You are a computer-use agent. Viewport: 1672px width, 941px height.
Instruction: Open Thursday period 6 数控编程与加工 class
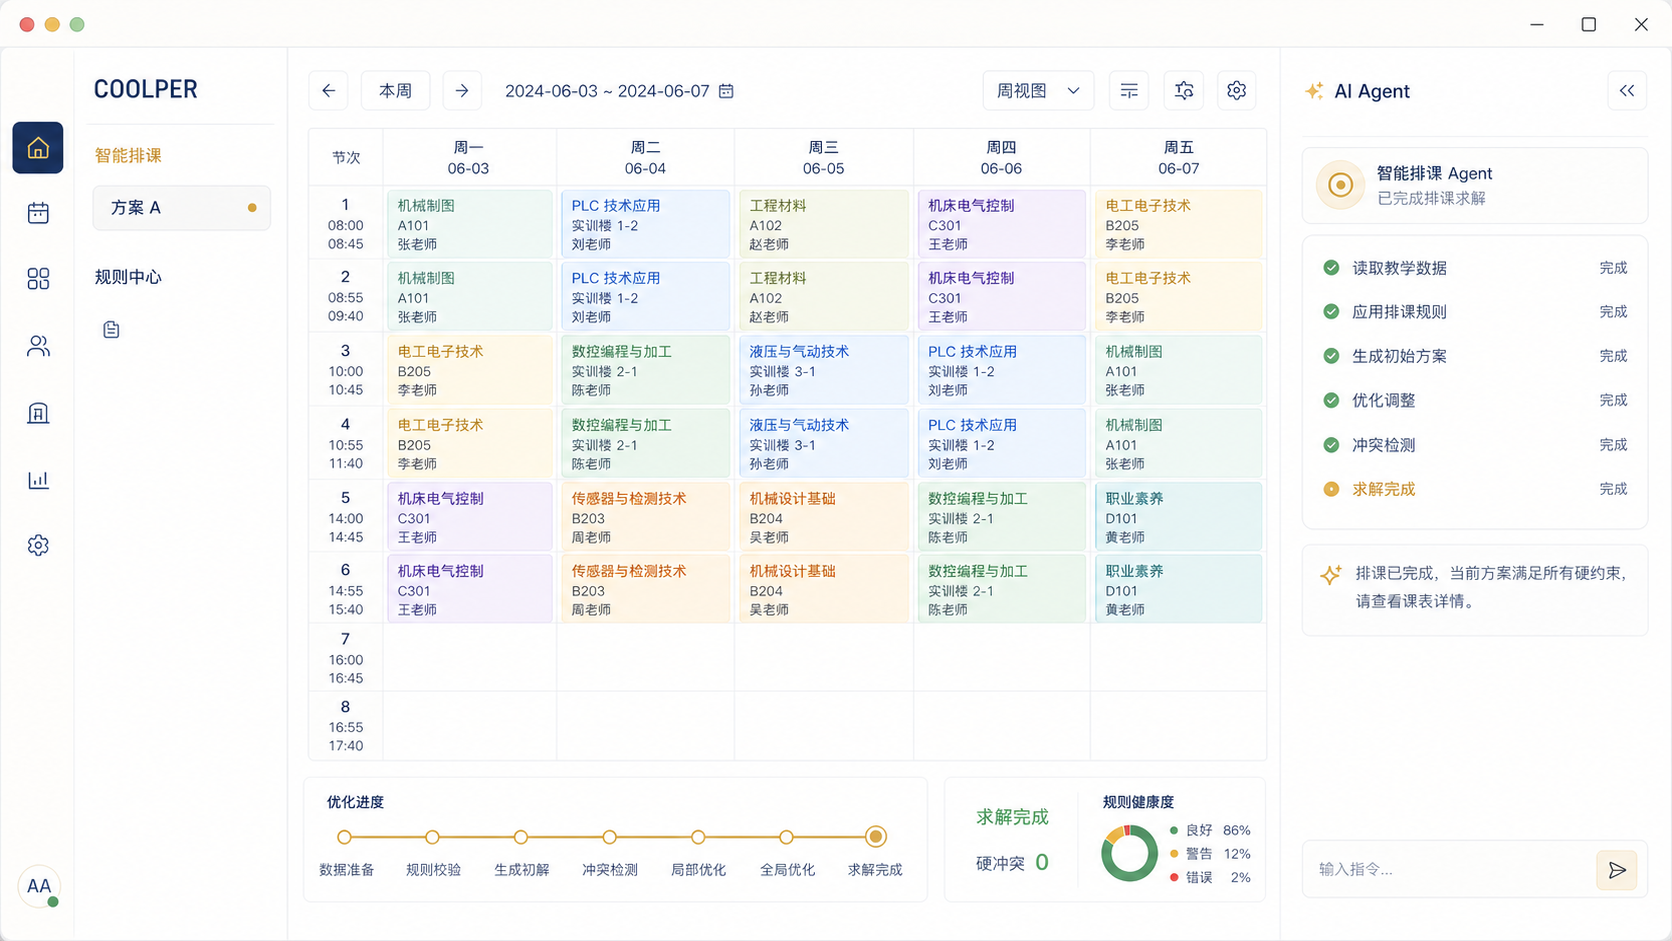1002,589
